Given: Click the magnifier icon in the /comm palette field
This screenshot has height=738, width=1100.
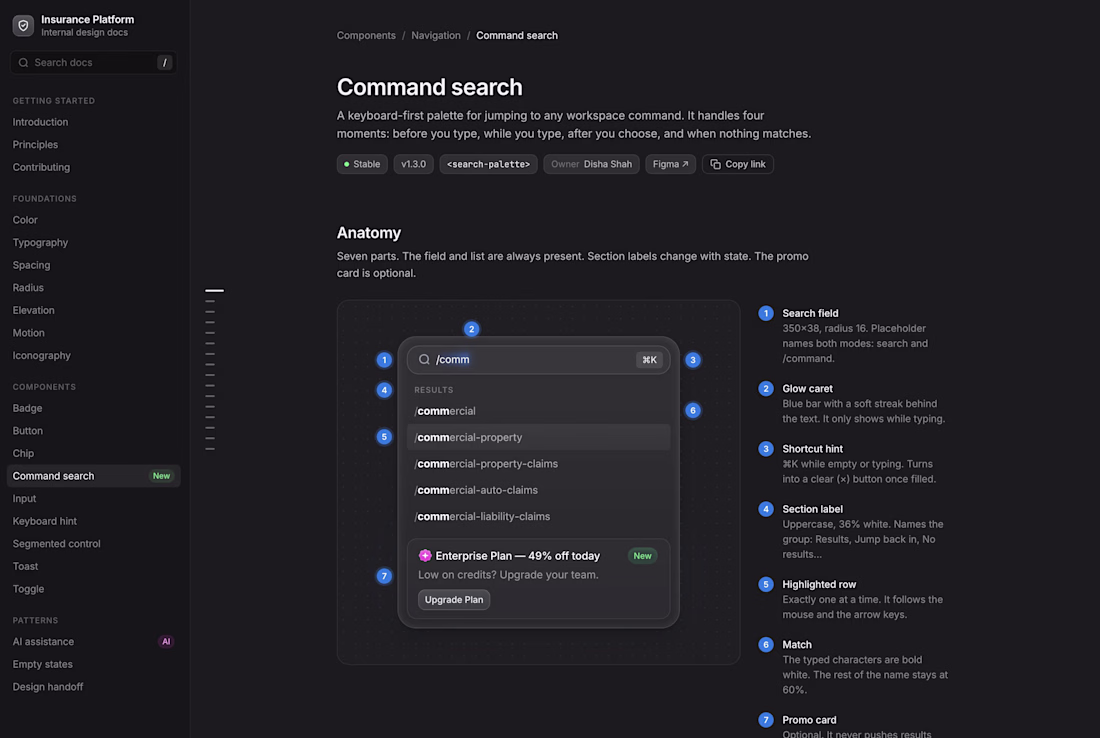Looking at the screenshot, I should tap(424, 359).
